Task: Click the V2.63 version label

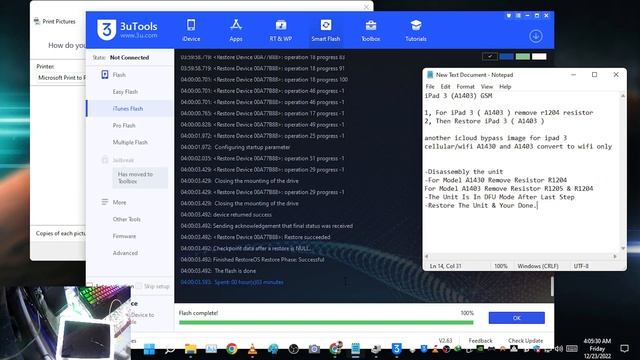Action: pyautogui.click(x=445, y=340)
